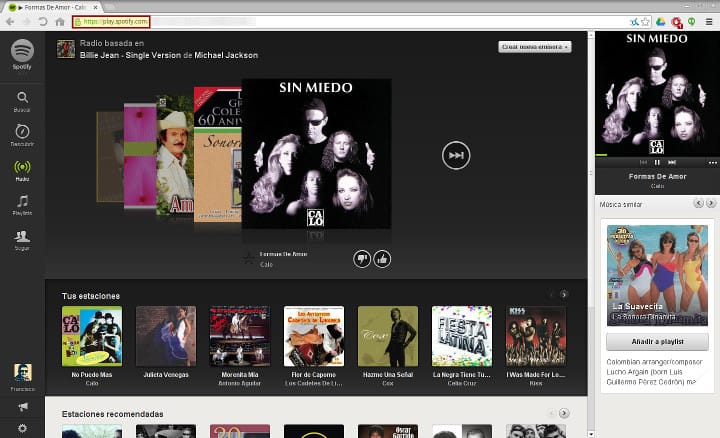The image size is (720, 438).
Task: Open the megaphone notifications icon
Action: 22,407
